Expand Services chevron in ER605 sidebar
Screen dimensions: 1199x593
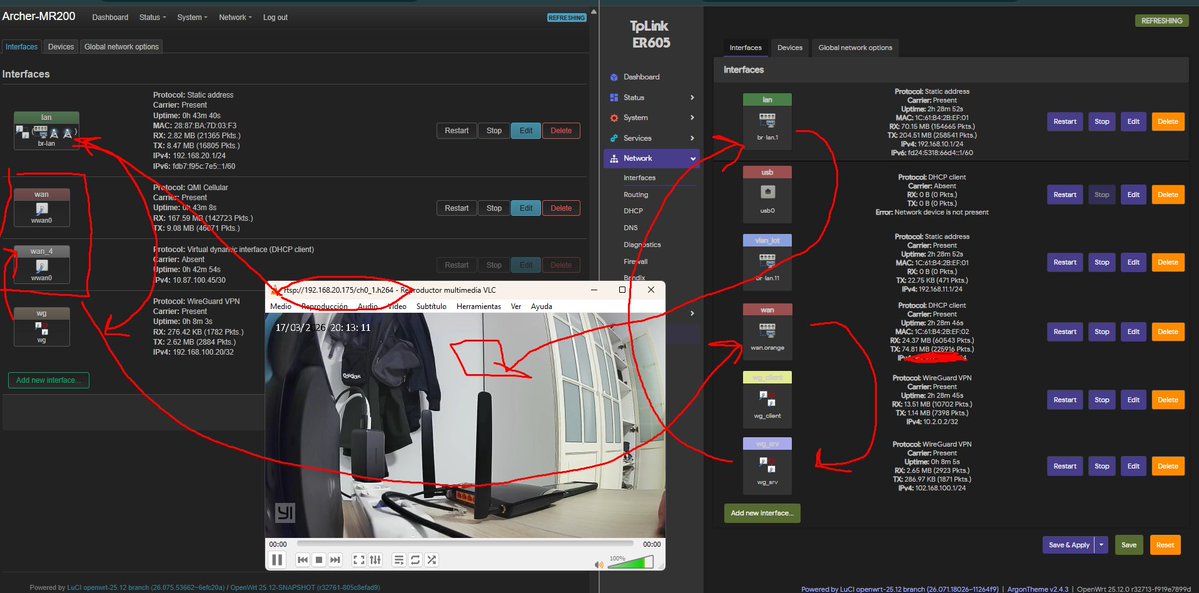point(692,138)
